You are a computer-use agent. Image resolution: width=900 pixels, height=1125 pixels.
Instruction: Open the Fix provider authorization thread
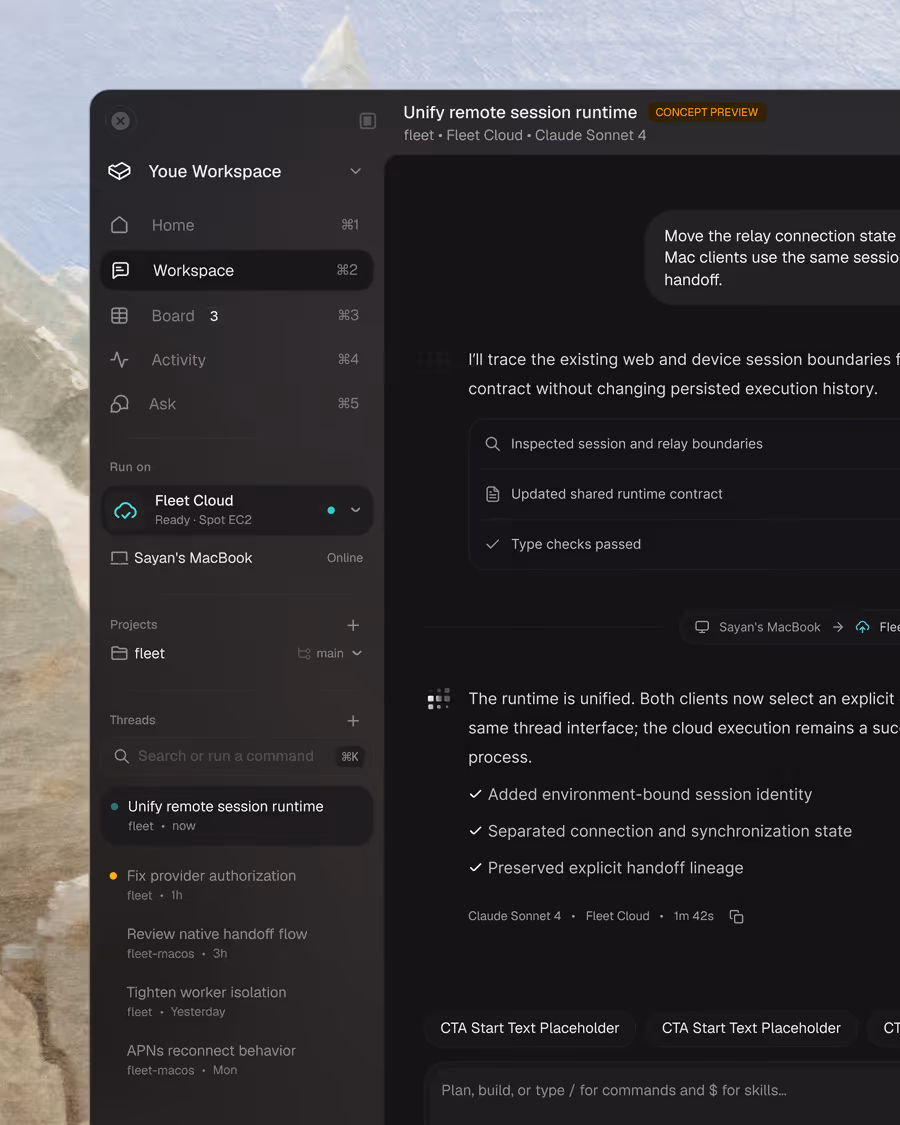(x=236, y=885)
